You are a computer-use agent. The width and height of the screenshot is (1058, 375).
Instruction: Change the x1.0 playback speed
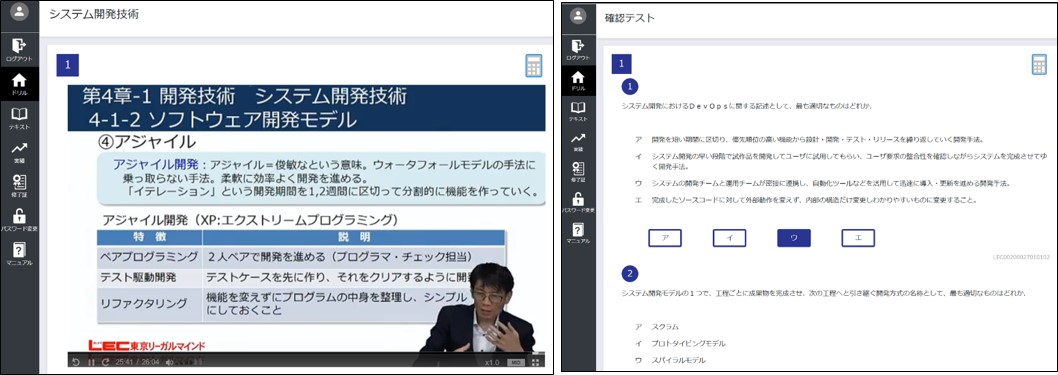492,363
